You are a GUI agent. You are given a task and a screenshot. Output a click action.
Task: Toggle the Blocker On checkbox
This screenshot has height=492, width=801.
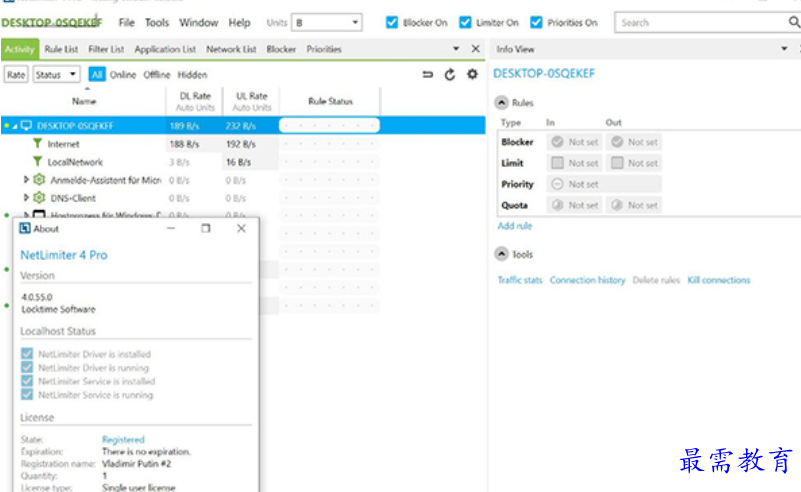point(392,22)
